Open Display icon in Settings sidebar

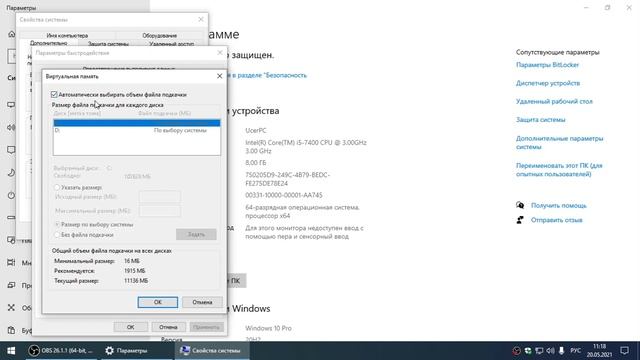11,105
